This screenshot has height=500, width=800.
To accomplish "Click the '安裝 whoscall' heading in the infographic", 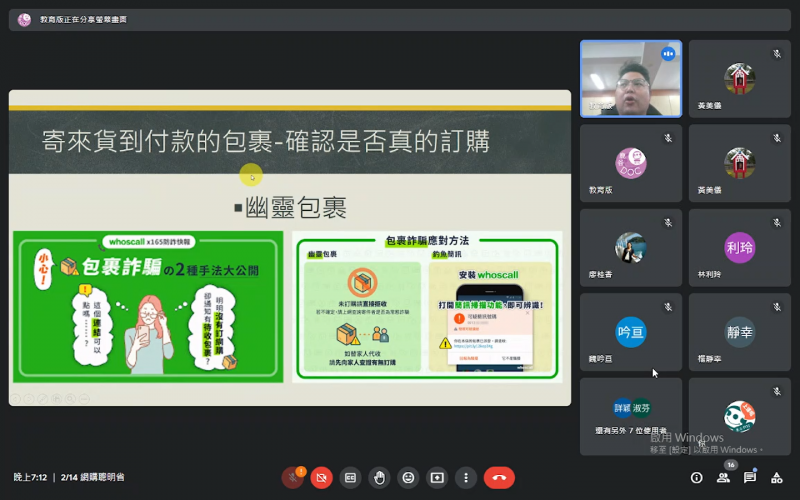I will [x=488, y=275].
